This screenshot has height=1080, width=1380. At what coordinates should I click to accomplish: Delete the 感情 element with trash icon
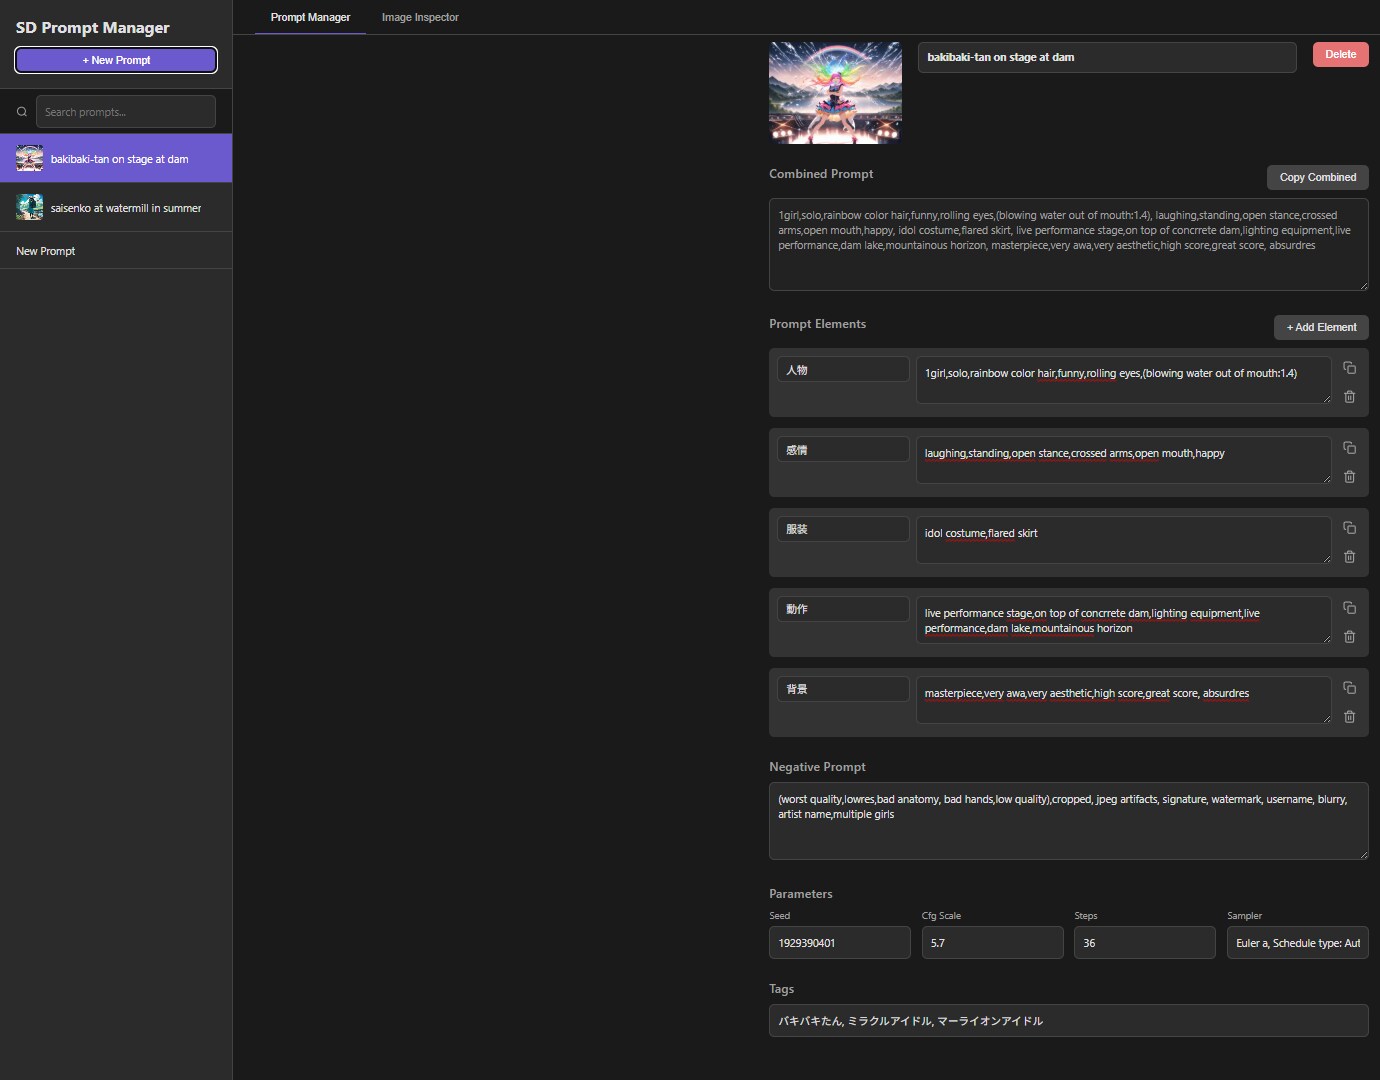click(x=1349, y=477)
